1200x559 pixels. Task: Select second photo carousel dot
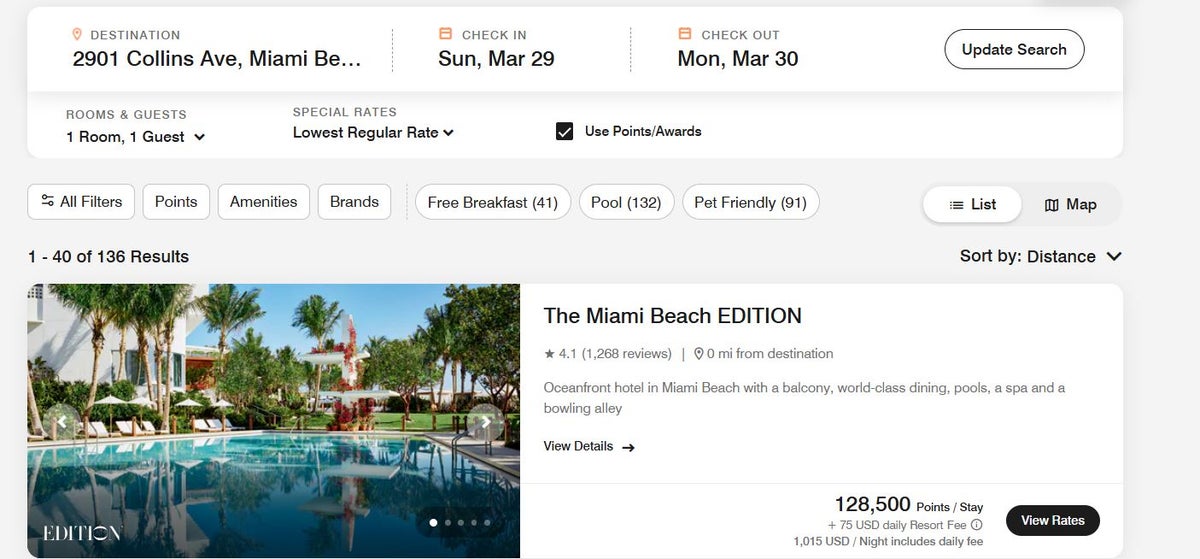(x=447, y=522)
